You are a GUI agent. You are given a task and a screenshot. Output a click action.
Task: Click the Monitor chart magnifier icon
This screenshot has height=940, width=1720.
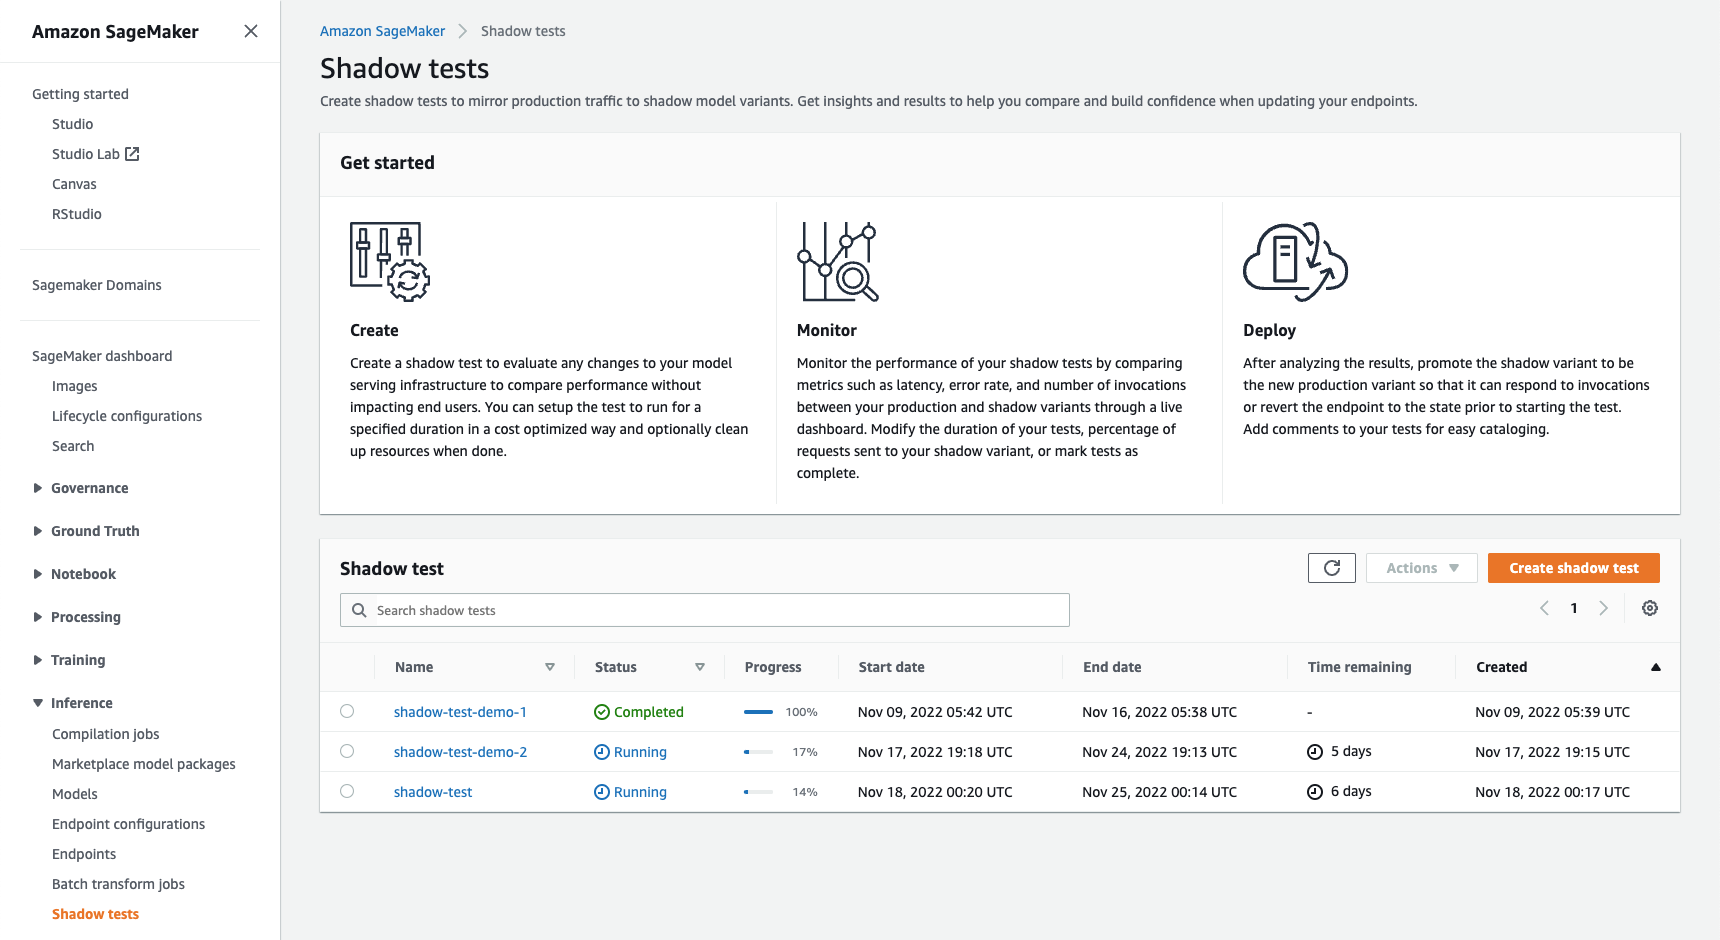[837, 261]
